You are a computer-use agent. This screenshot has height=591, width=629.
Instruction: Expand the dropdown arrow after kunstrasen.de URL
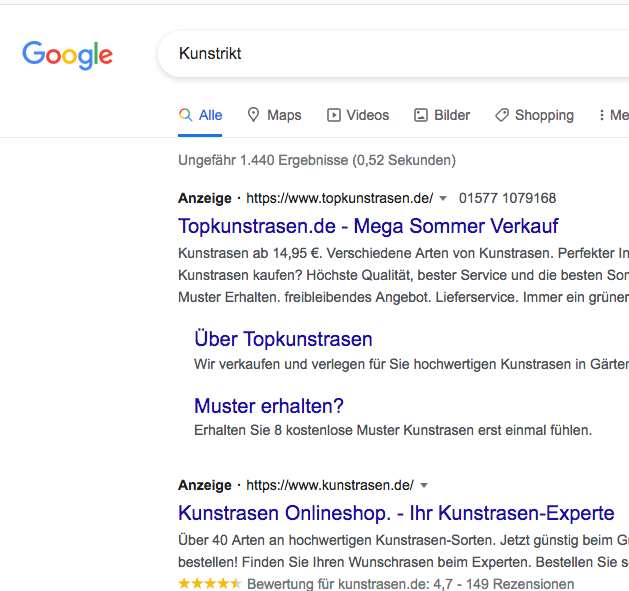pos(424,485)
